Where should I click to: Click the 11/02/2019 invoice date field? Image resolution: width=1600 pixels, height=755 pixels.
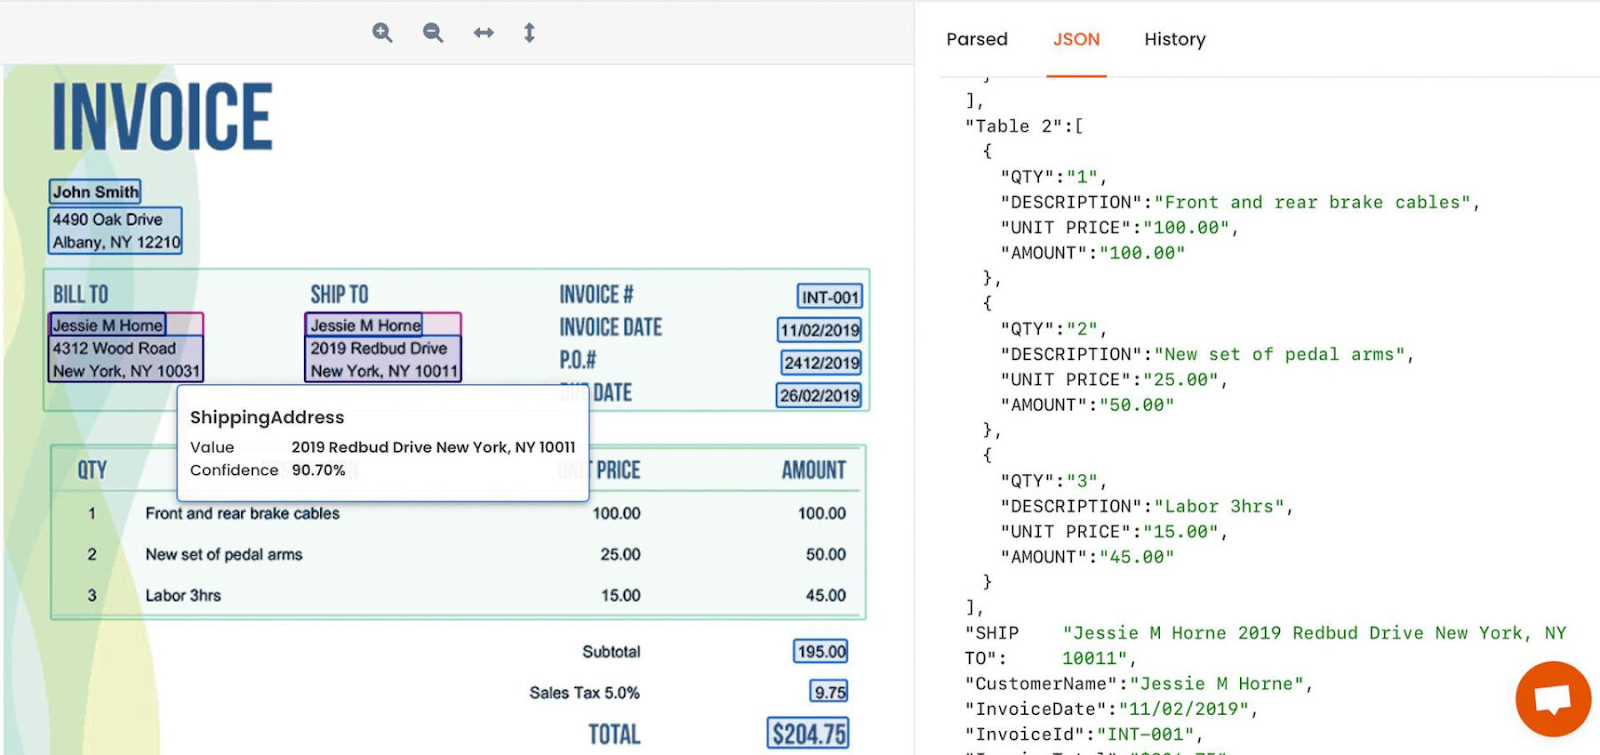tap(819, 330)
